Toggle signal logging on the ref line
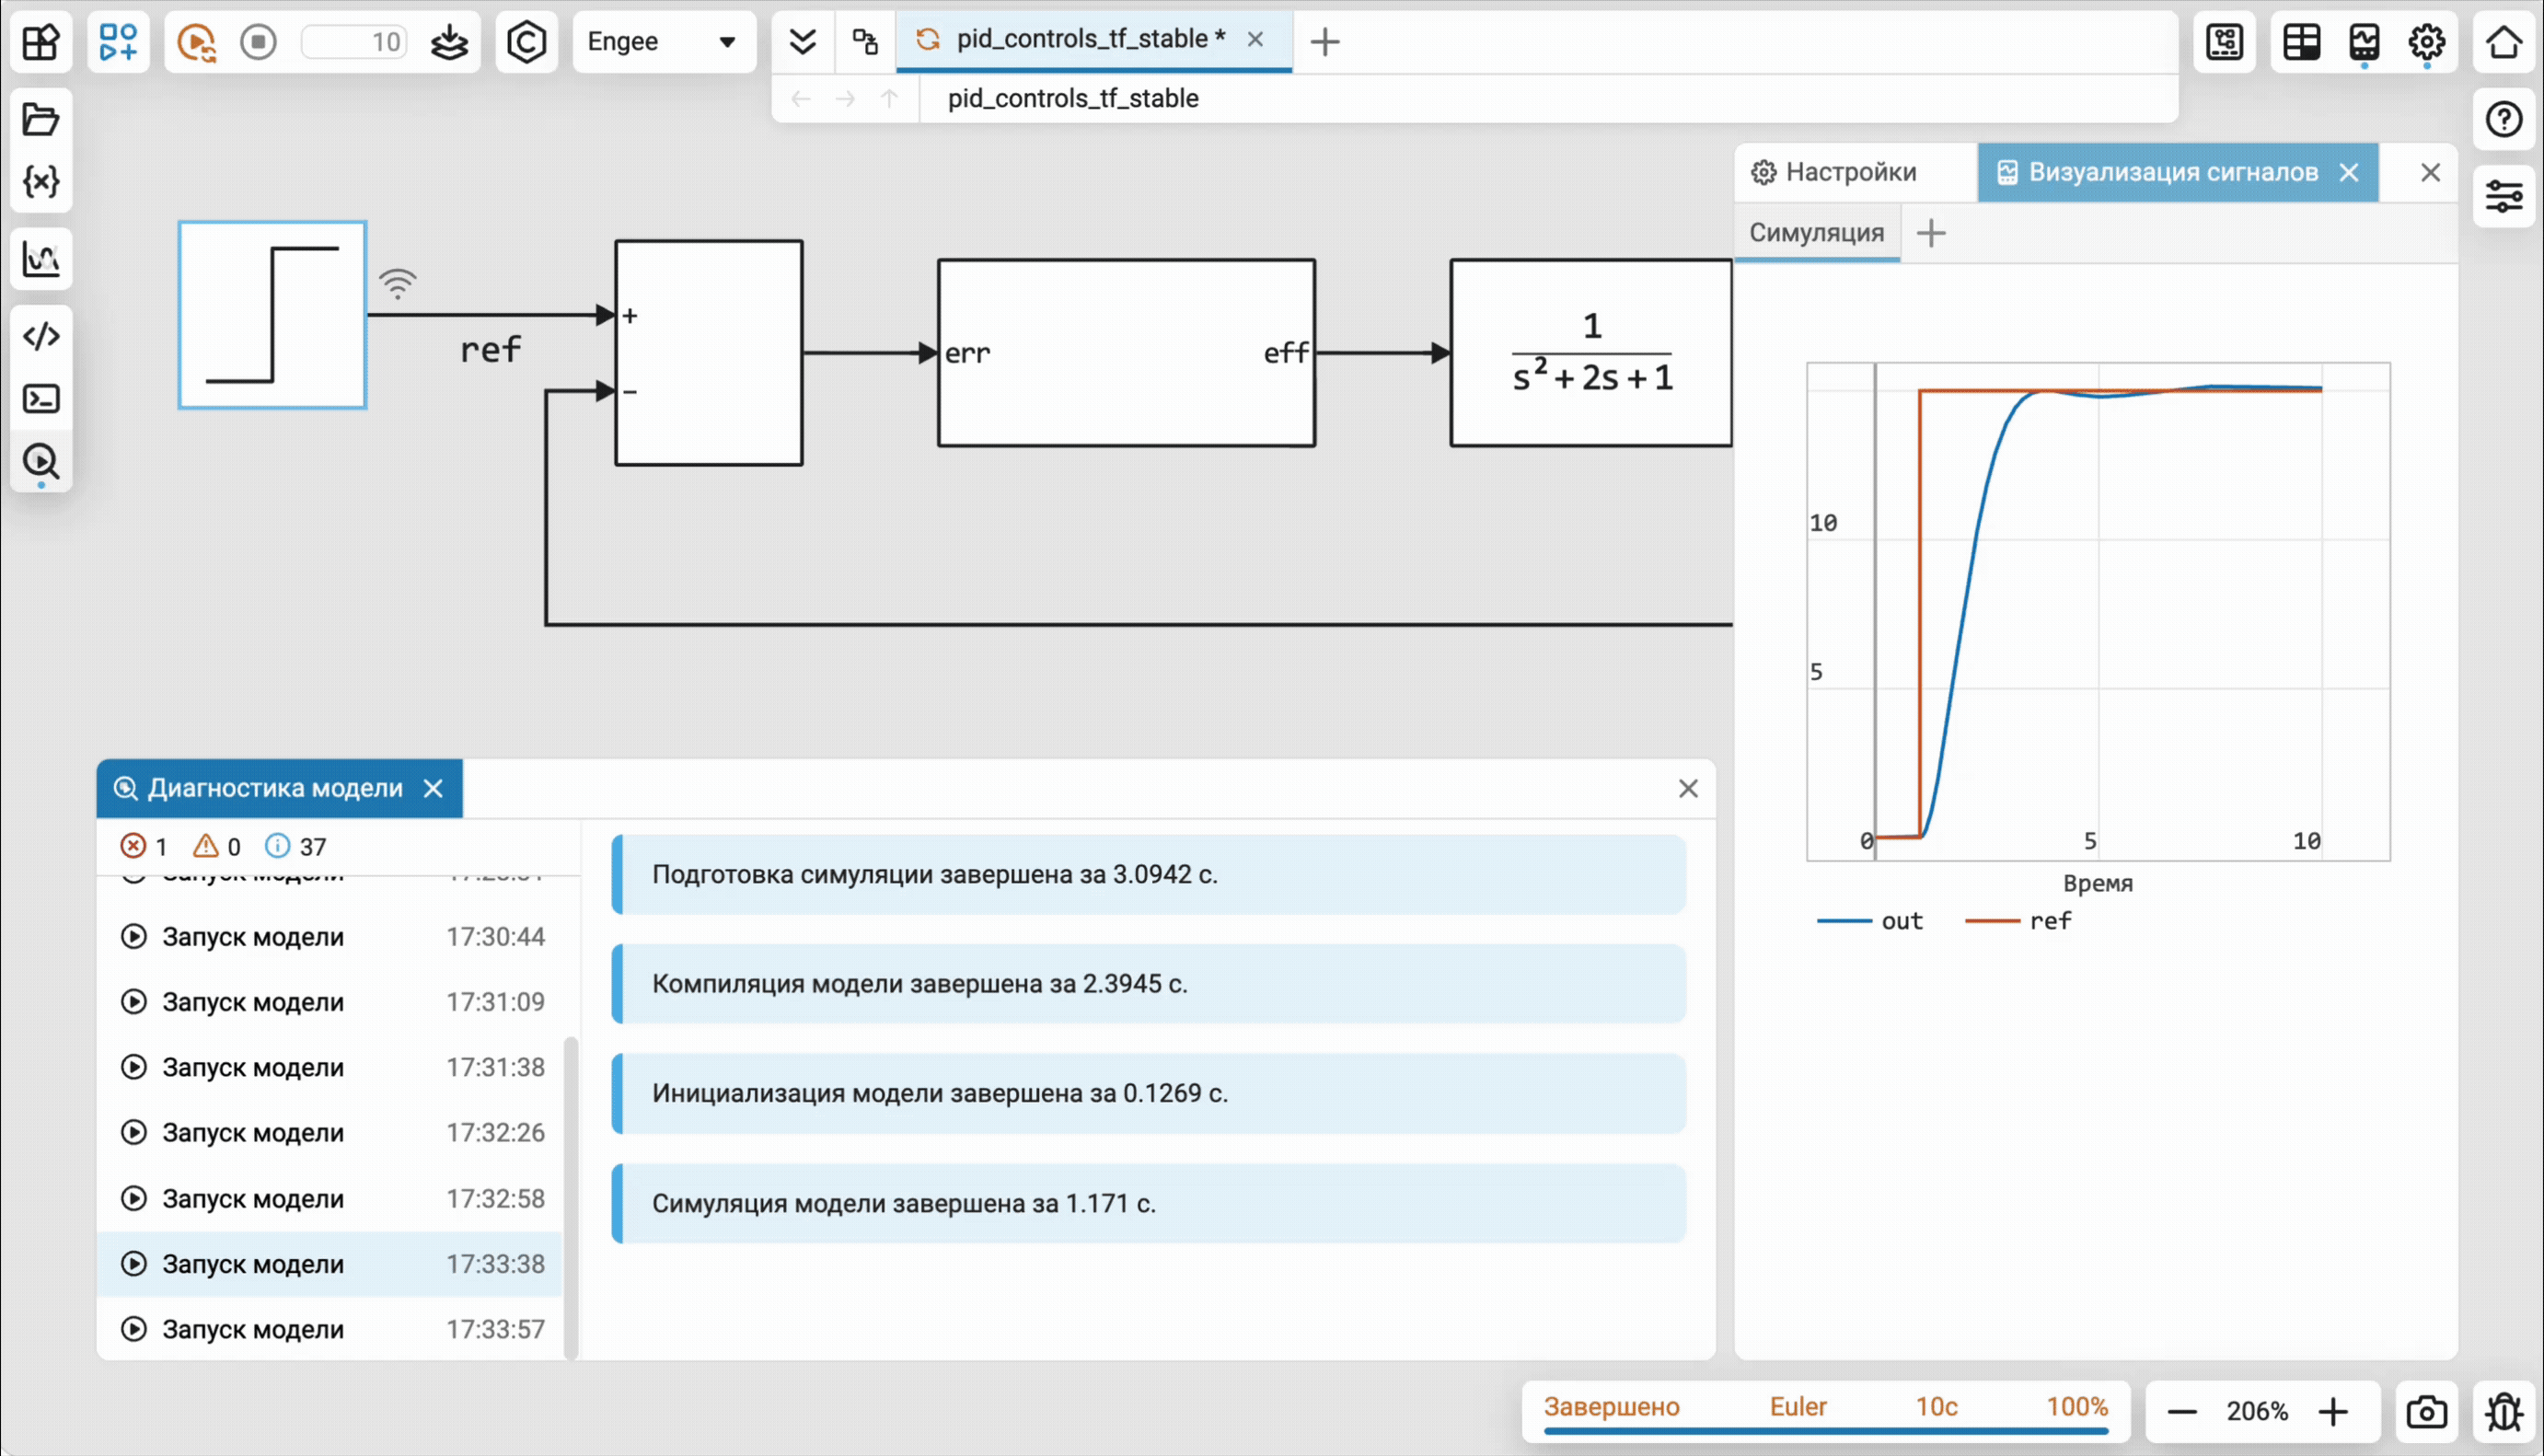 pyautogui.click(x=398, y=284)
